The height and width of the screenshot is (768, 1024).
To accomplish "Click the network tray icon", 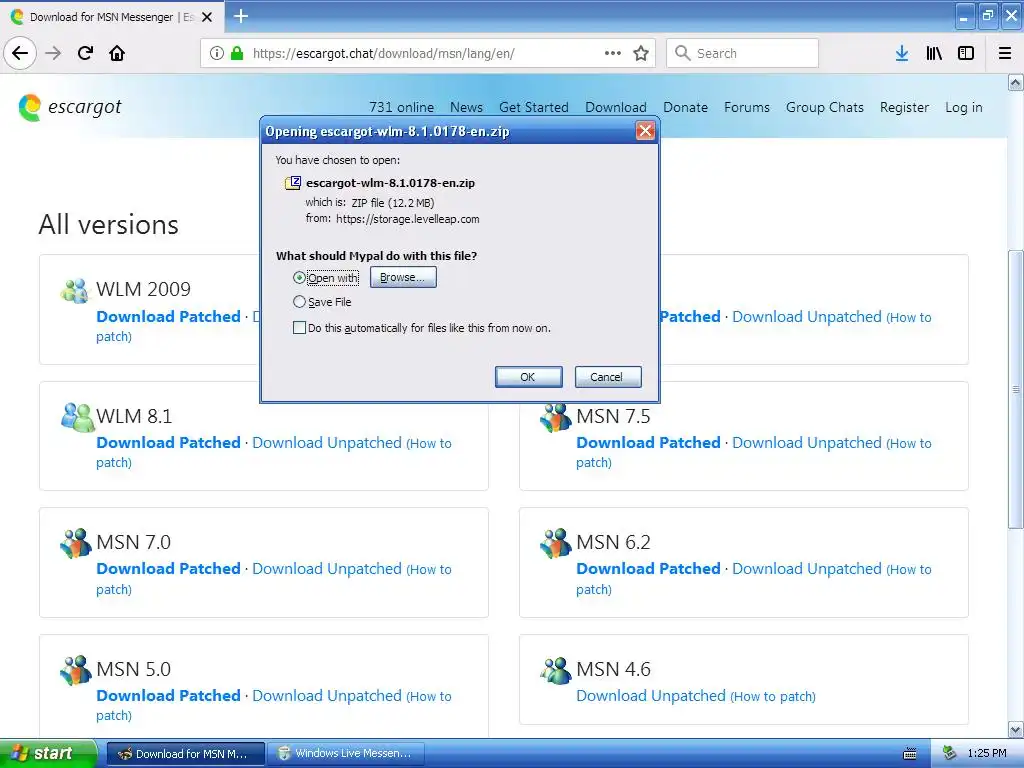I will tap(950, 753).
